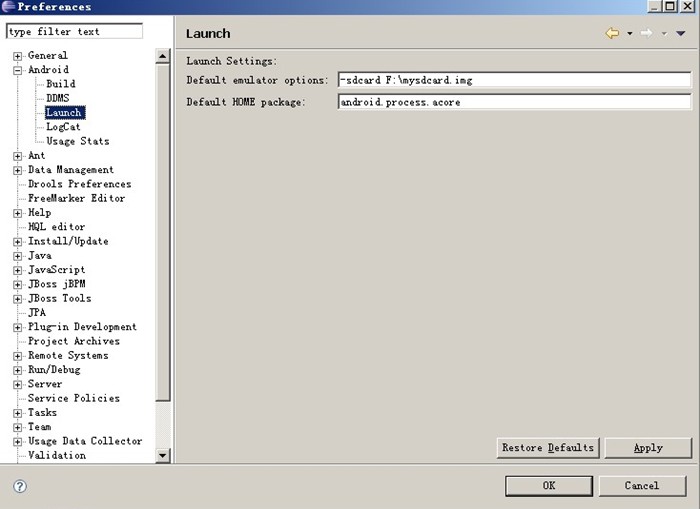Expand the Ant tree node
Viewport: 700px width, 509px height.
click(17, 156)
